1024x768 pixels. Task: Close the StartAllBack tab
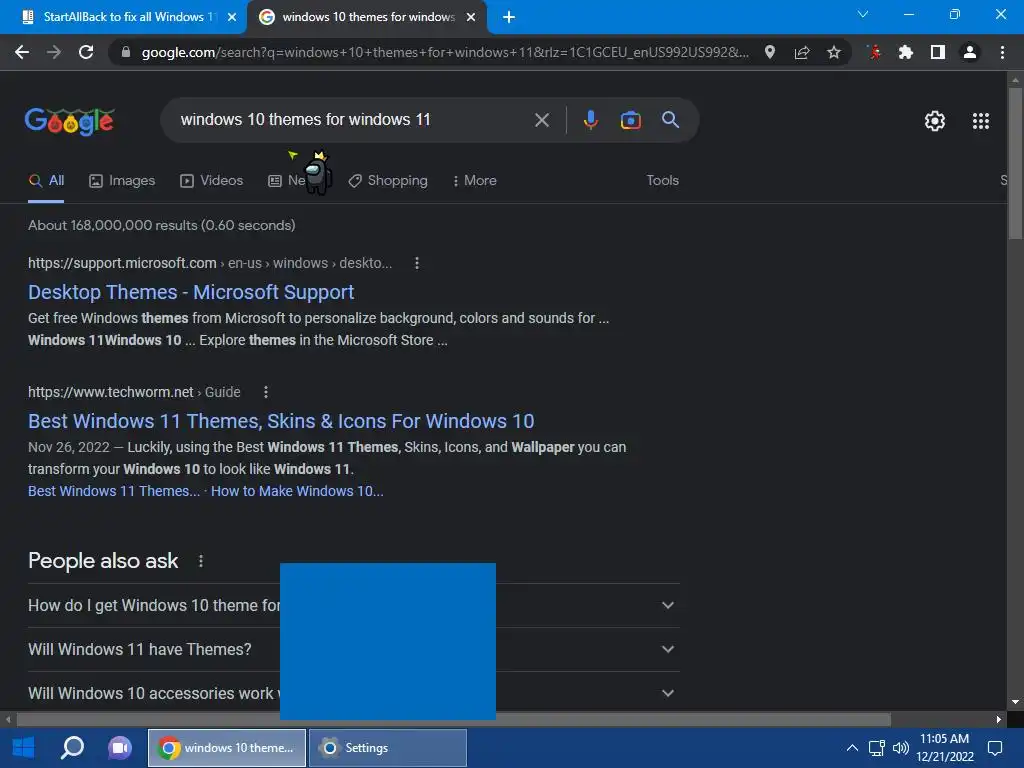coord(232,17)
